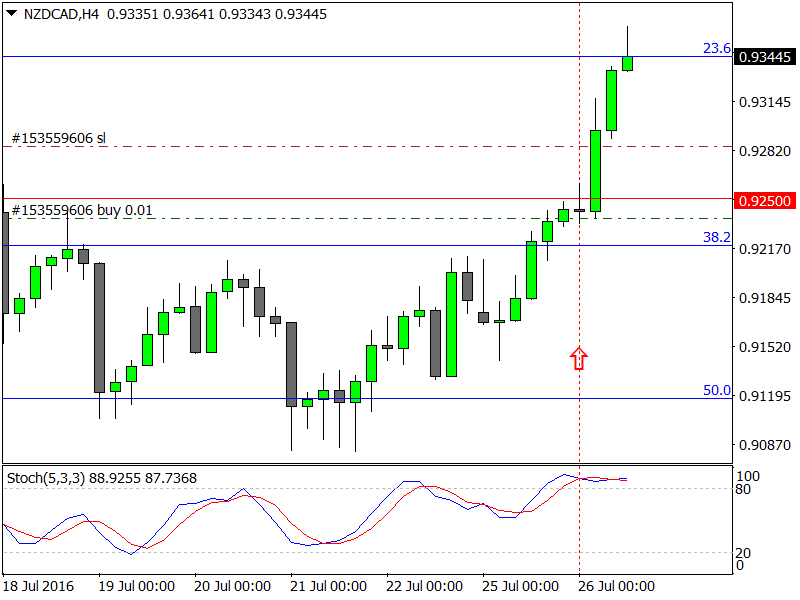Select the #153559606 sl stop-loss label
The height and width of the screenshot is (600, 800).
[x=59, y=138]
